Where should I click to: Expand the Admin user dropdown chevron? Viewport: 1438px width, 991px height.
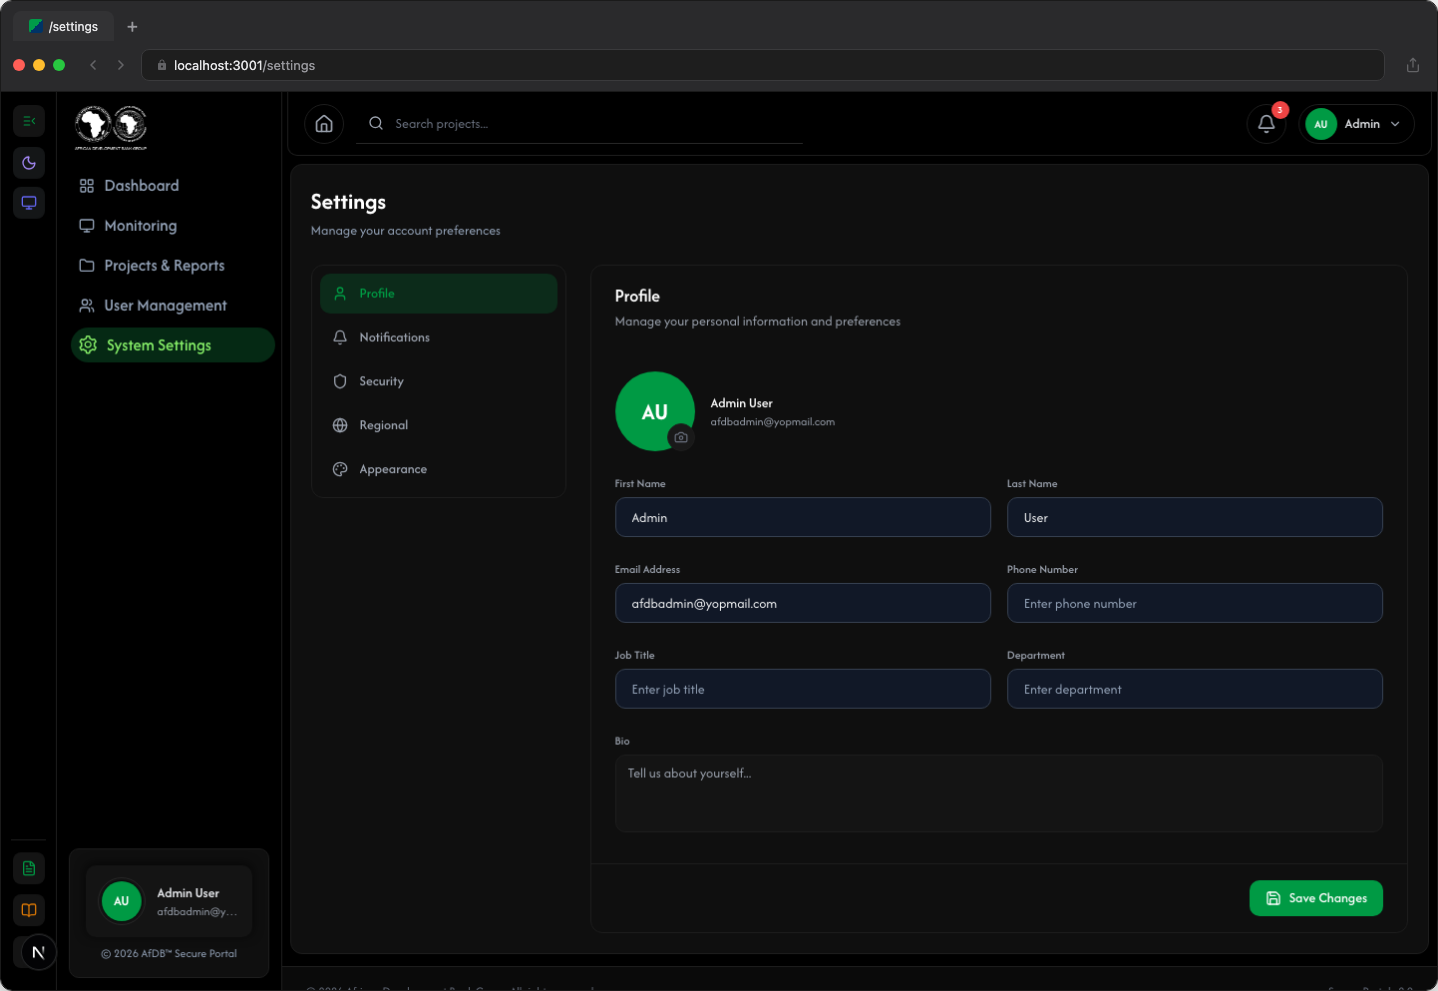[1395, 124]
